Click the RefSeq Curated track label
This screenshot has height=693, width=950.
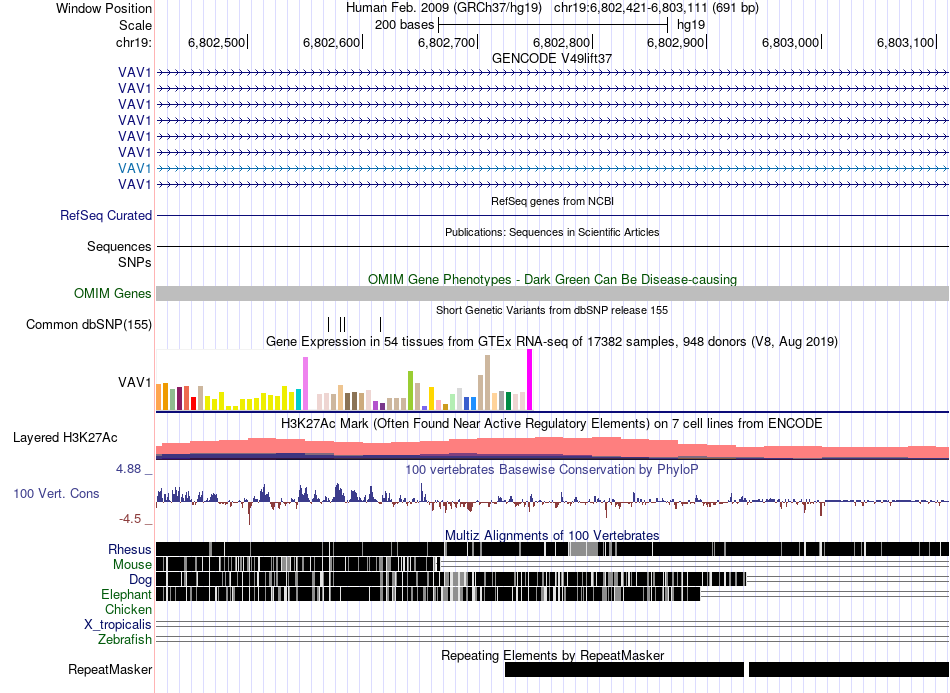tap(106, 216)
